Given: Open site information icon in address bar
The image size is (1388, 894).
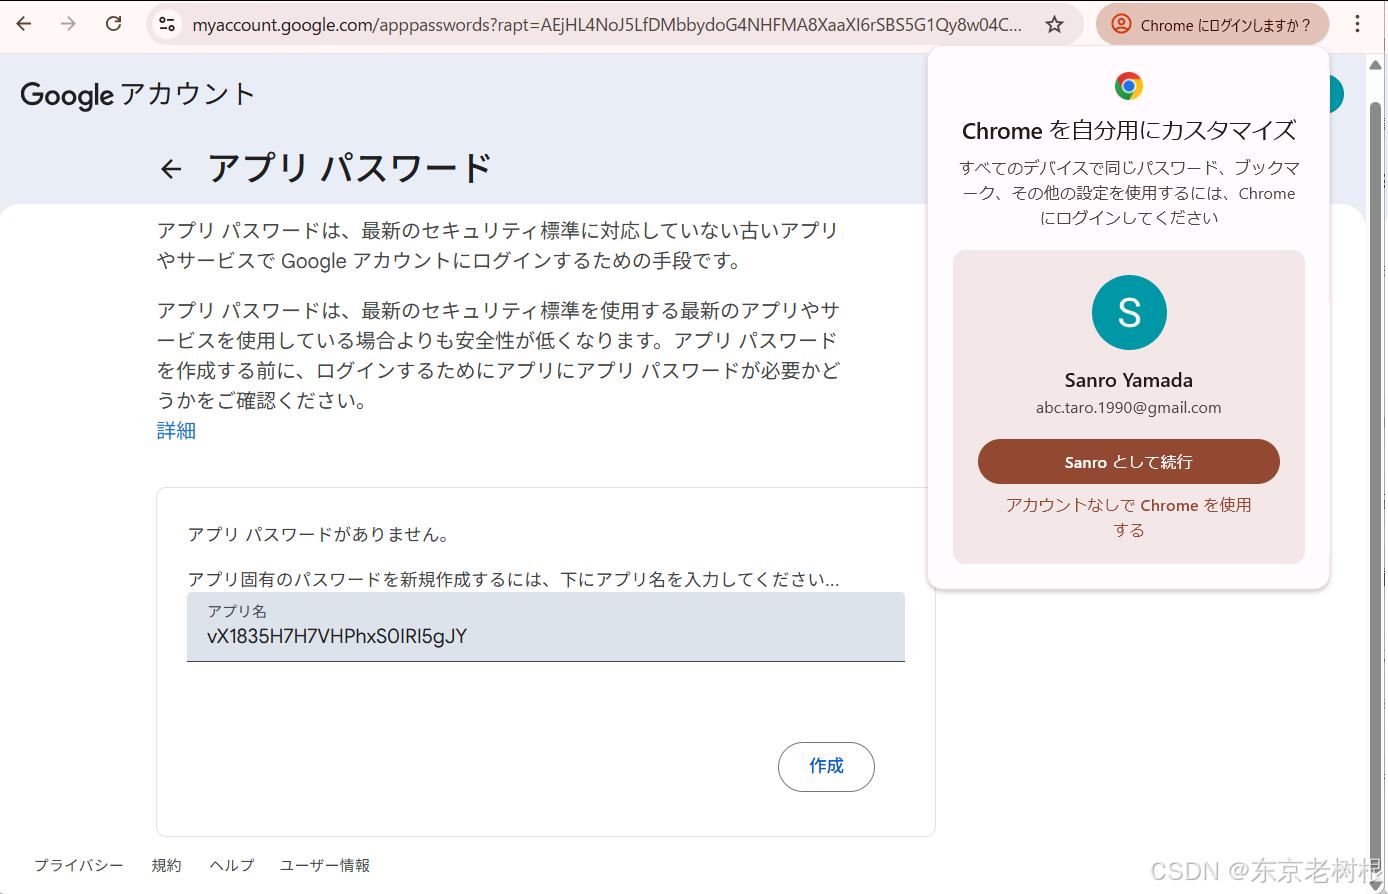Looking at the screenshot, I should point(167,24).
